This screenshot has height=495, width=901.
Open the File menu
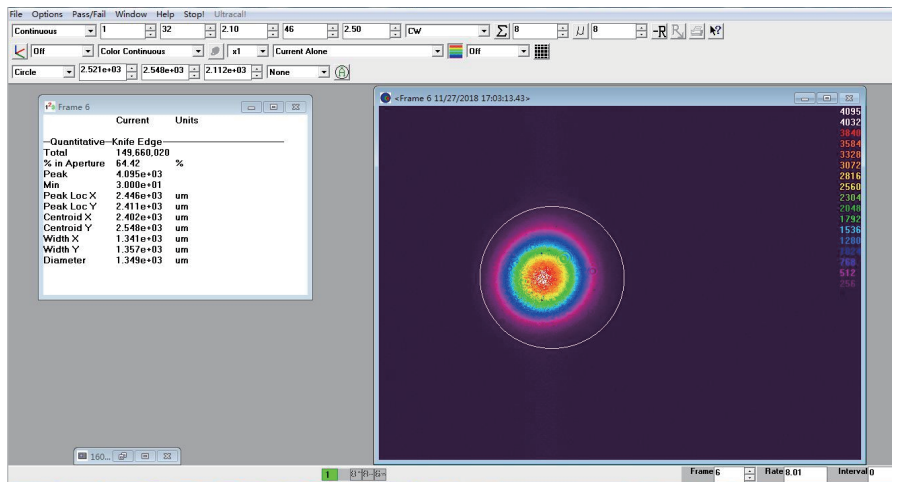click(16, 14)
